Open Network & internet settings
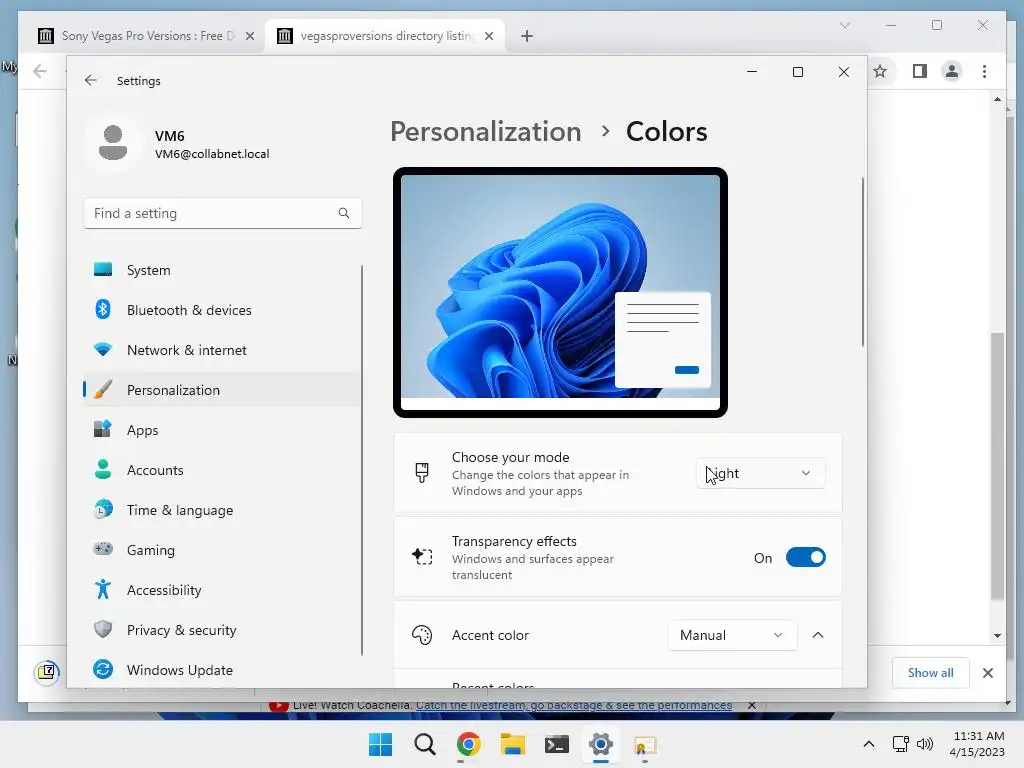The width and height of the screenshot is (1024, 768). [222, 350]
